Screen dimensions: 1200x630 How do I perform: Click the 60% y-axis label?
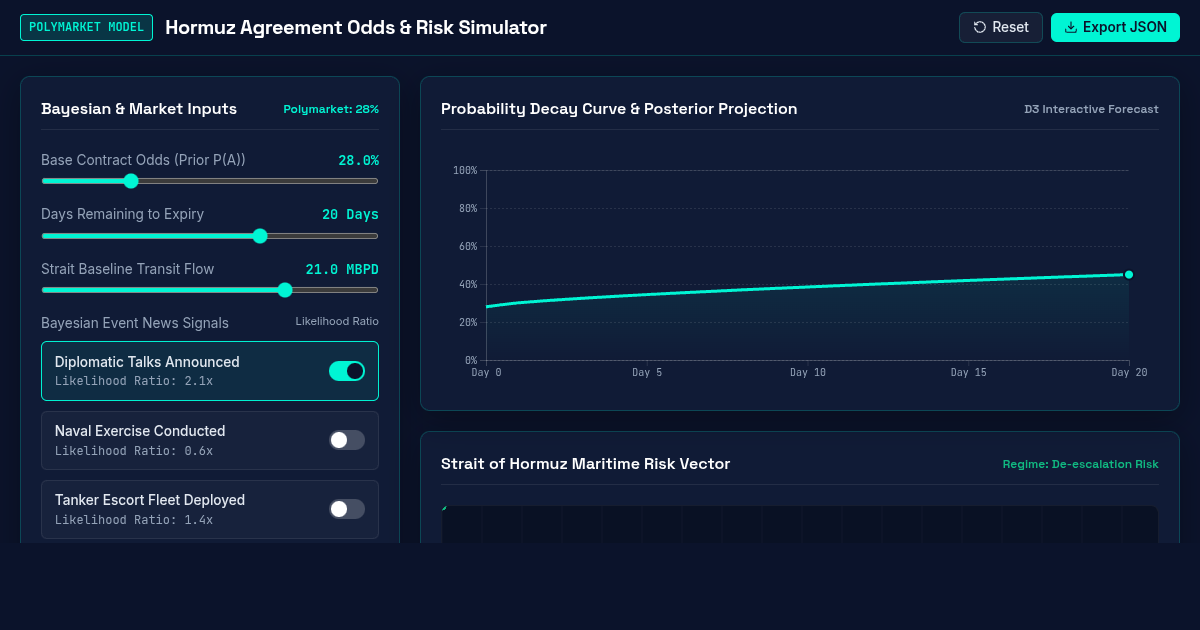[468, 246]
